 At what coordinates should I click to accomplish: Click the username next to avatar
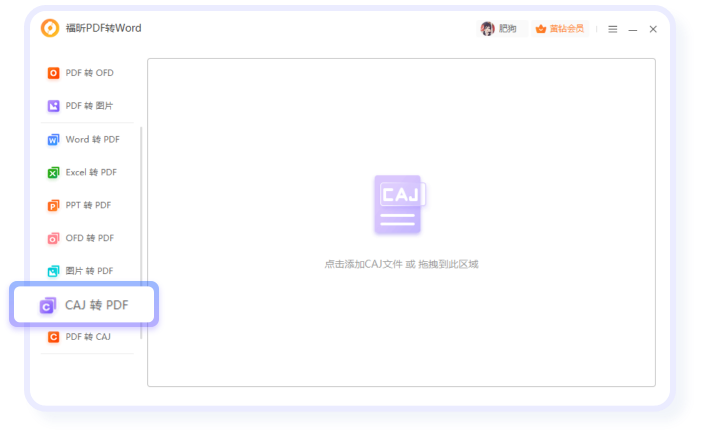(x=507, y=29)
